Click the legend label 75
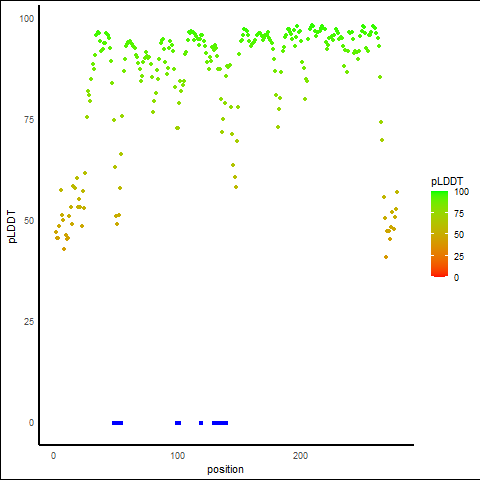Screen dimensions: 480x480 (x=459, y=214)
